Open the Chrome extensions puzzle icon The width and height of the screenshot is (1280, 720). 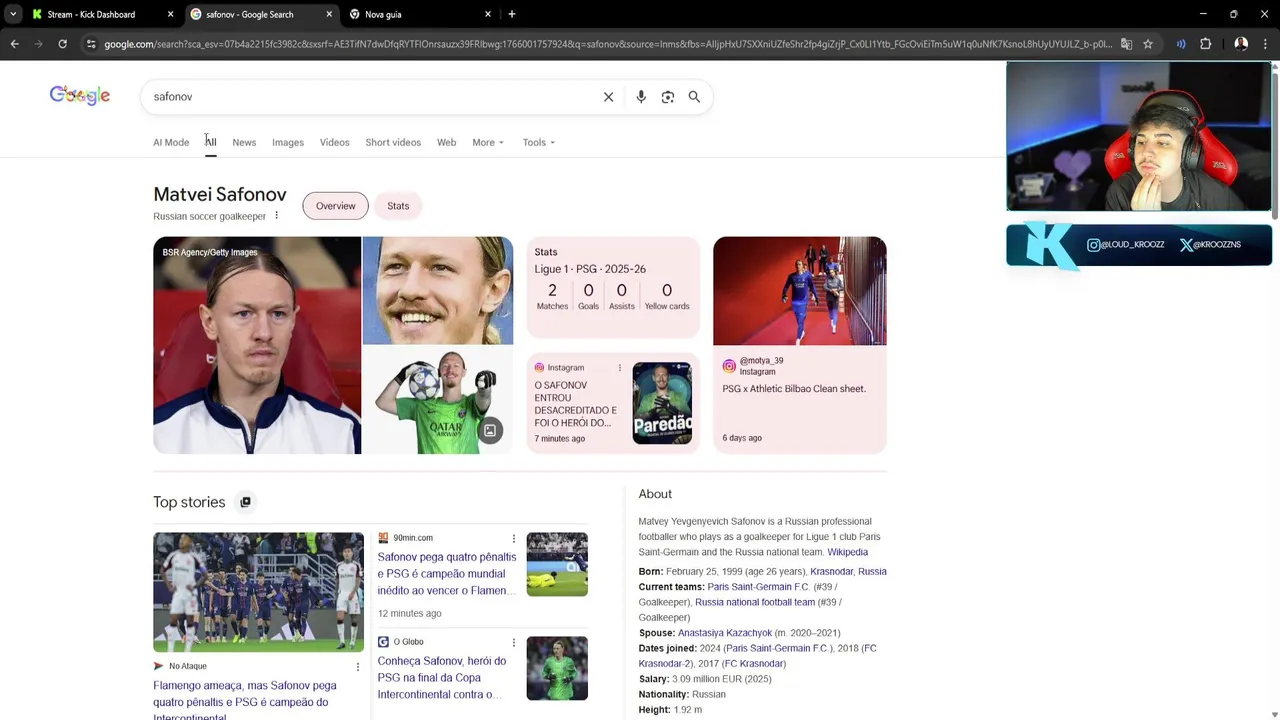coord(1205,44)
